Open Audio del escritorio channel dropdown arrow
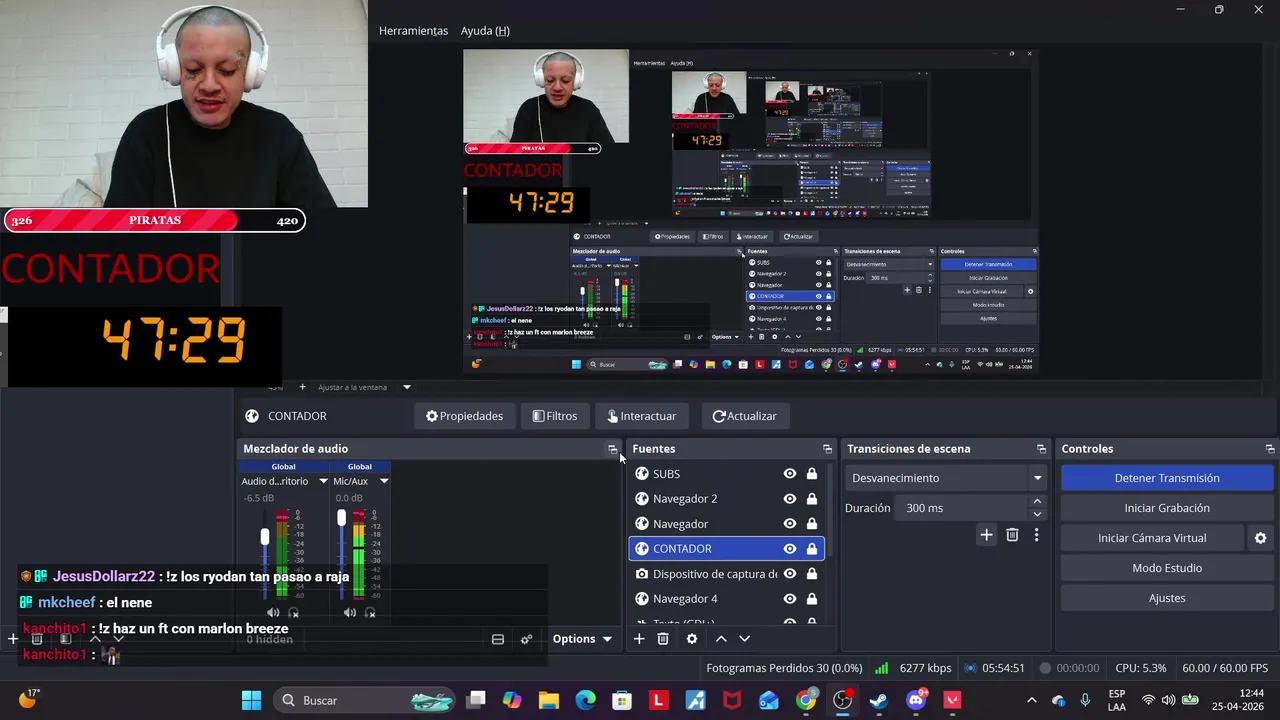The height and width of the screenshot is (720, 1280). tap(323, 481)
